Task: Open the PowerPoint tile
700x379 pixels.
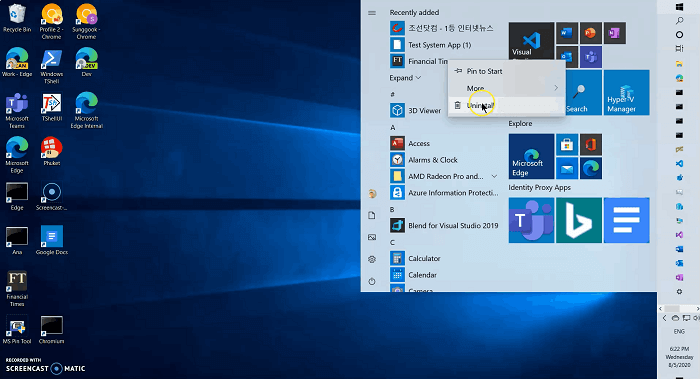Action: [591, 33]
